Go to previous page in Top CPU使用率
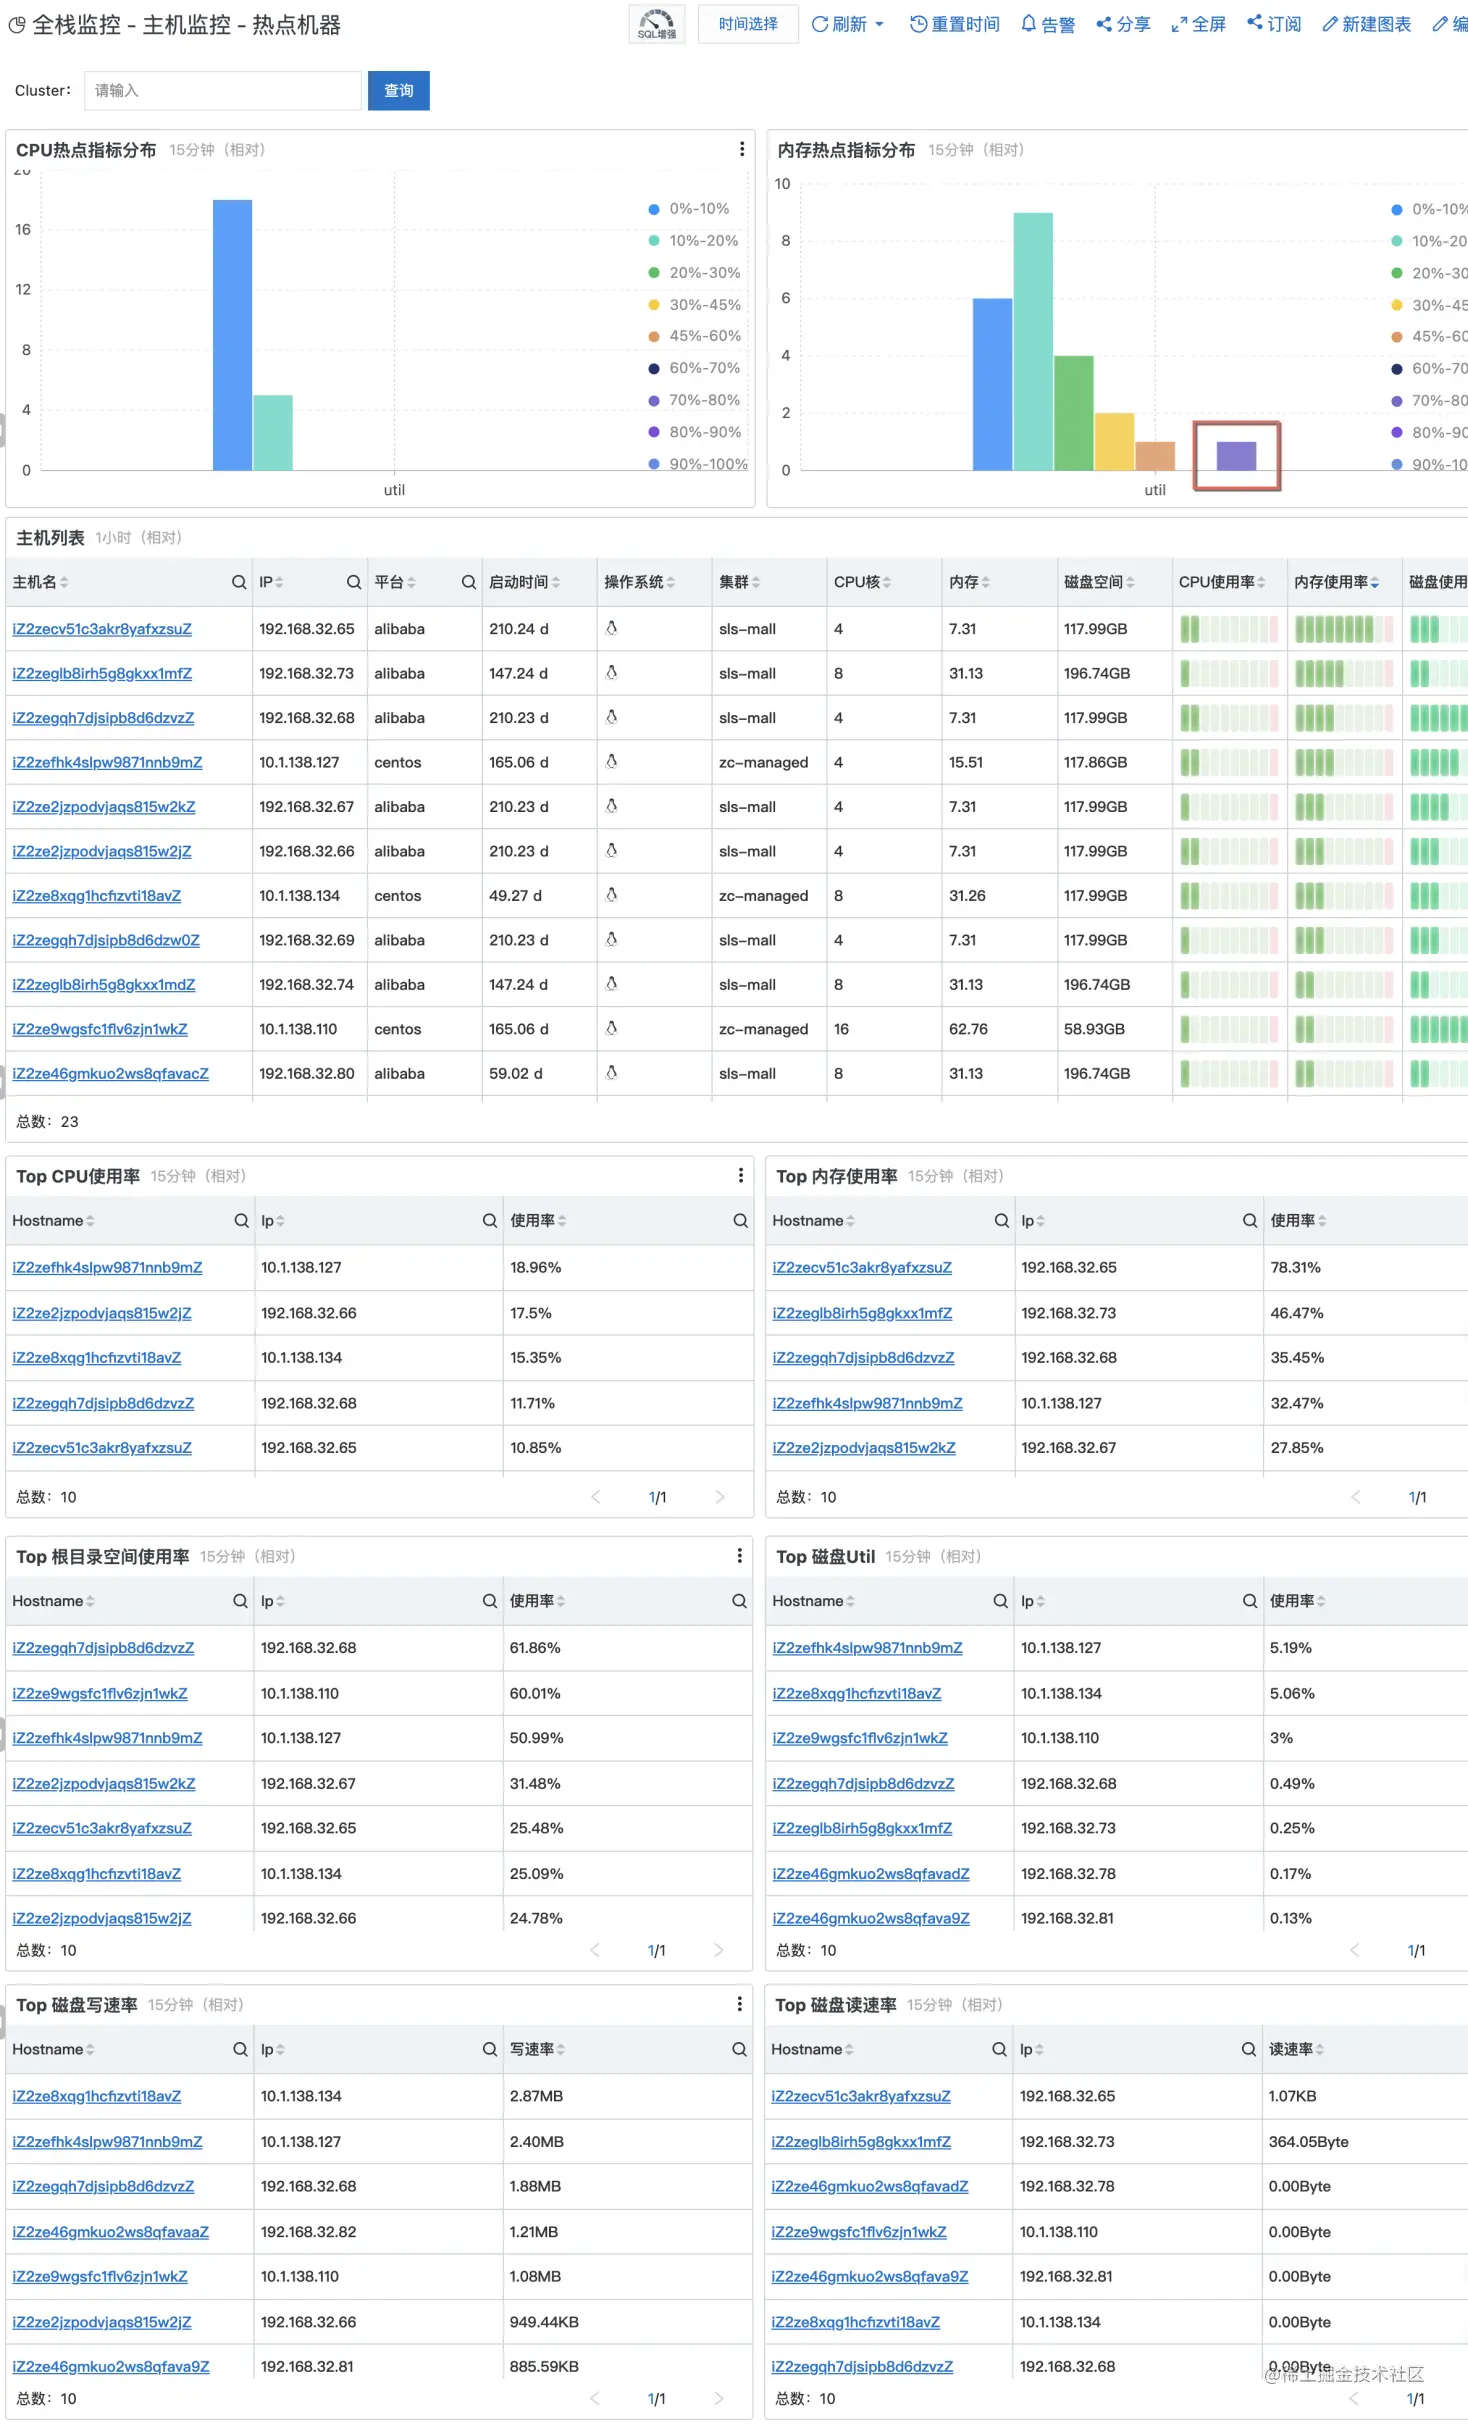 coord(596,1497)
